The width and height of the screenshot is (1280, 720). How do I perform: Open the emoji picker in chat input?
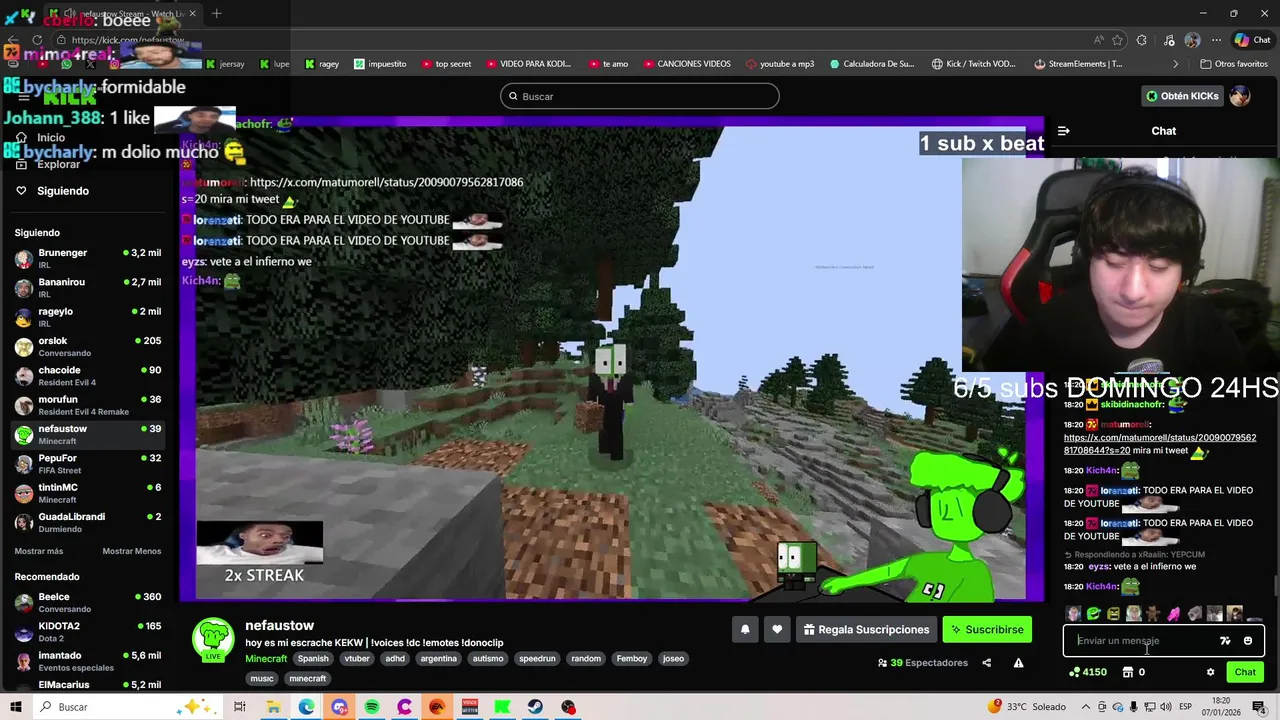point(1247,641)
